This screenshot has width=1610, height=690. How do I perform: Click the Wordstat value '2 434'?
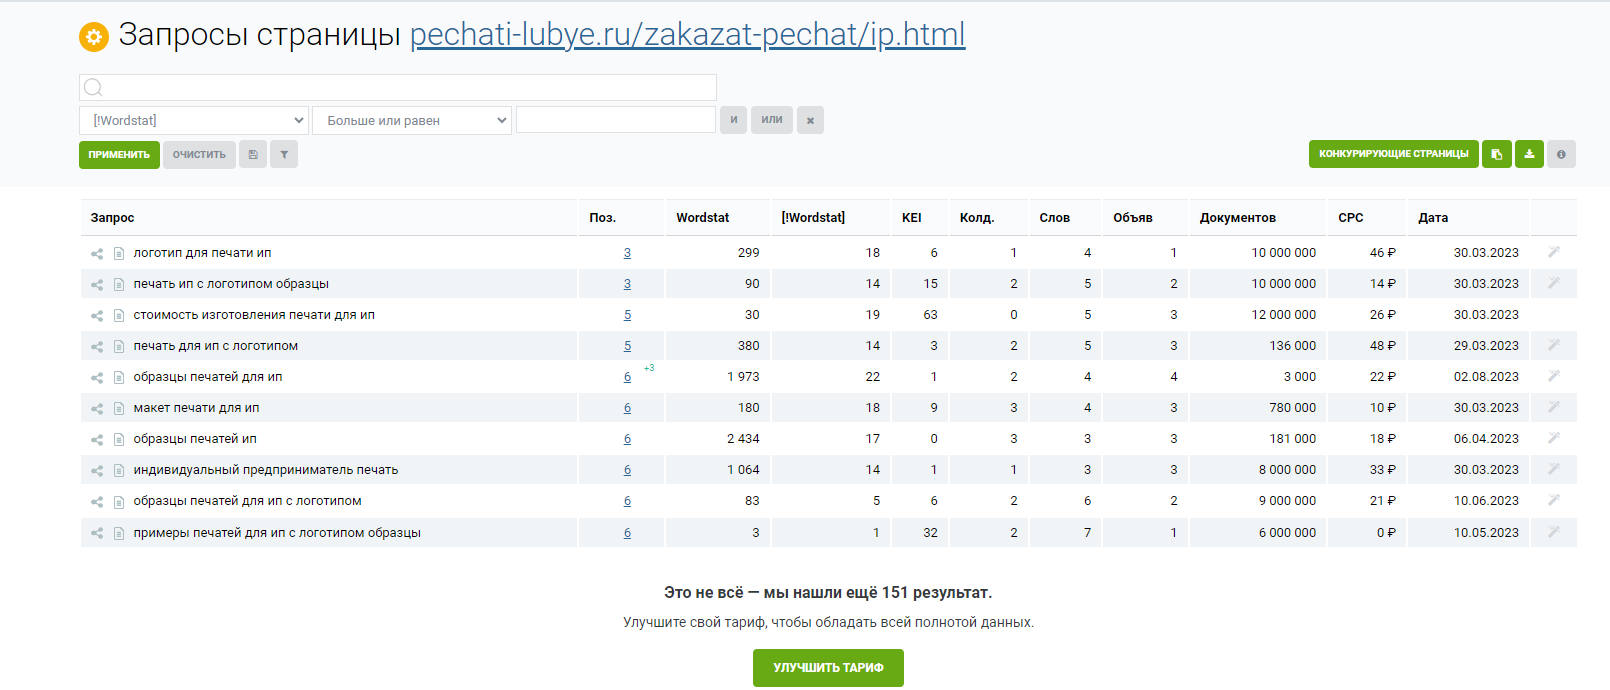[x=743, y=439]
